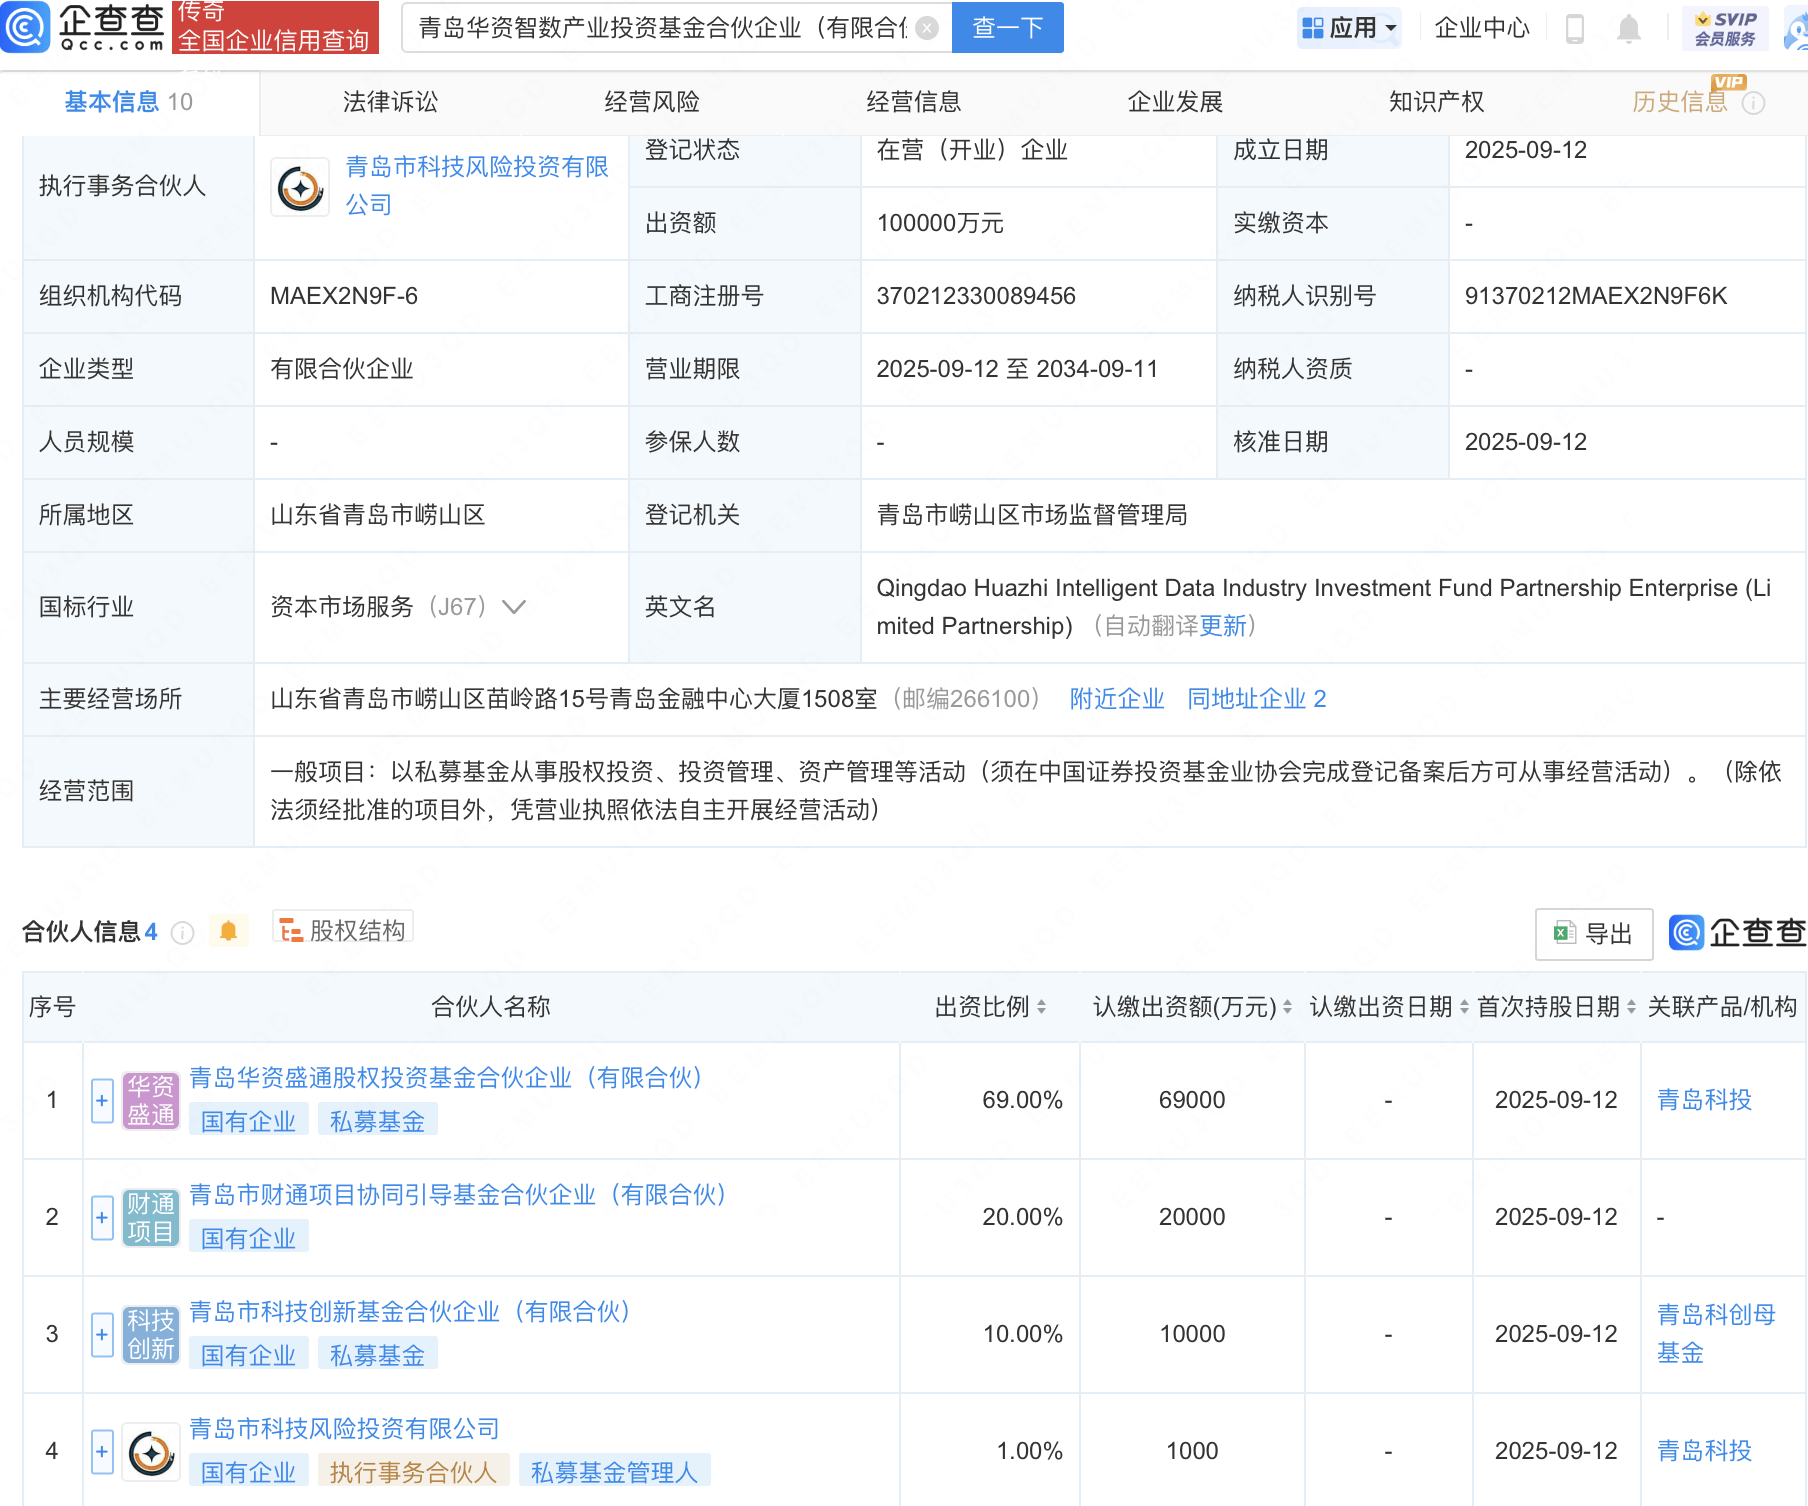
Task: Expand partner row 3 with plus icon
Action: click(x=102, y=1335)
